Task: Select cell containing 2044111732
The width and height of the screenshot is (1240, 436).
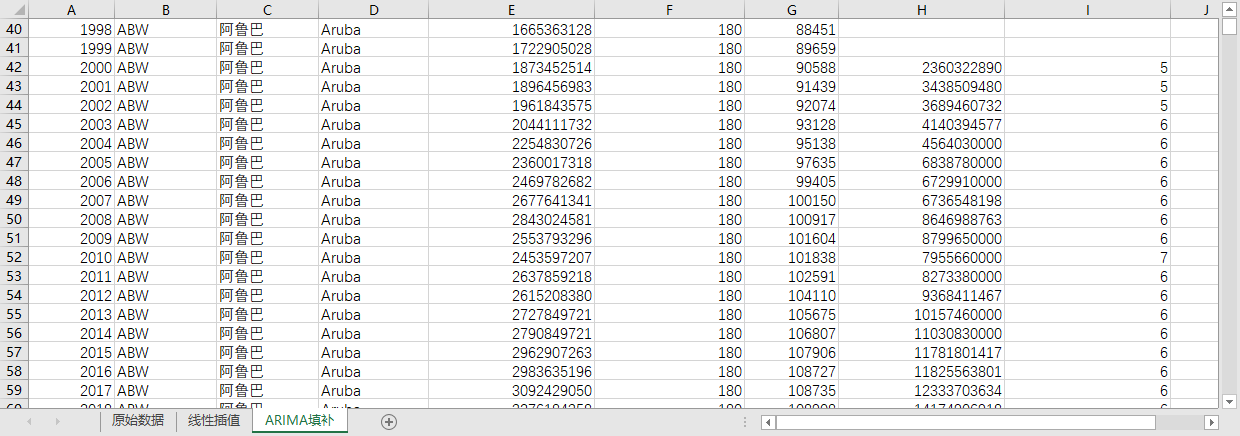Action: point(512,125)
